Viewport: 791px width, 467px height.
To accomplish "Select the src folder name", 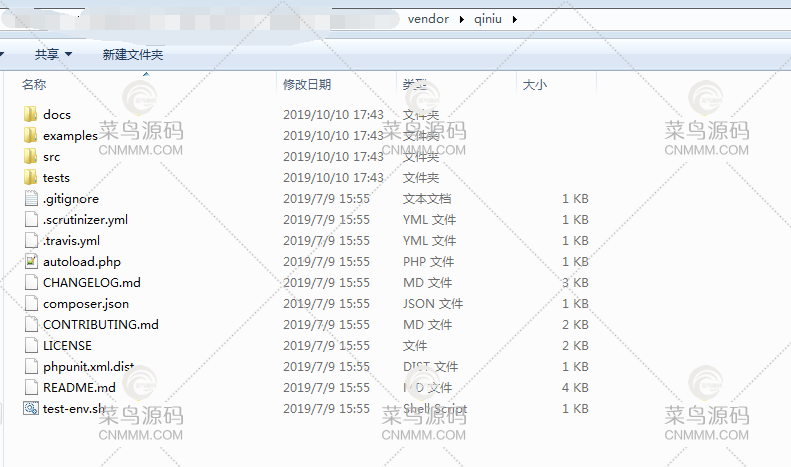I will click(x=51, y=157).
